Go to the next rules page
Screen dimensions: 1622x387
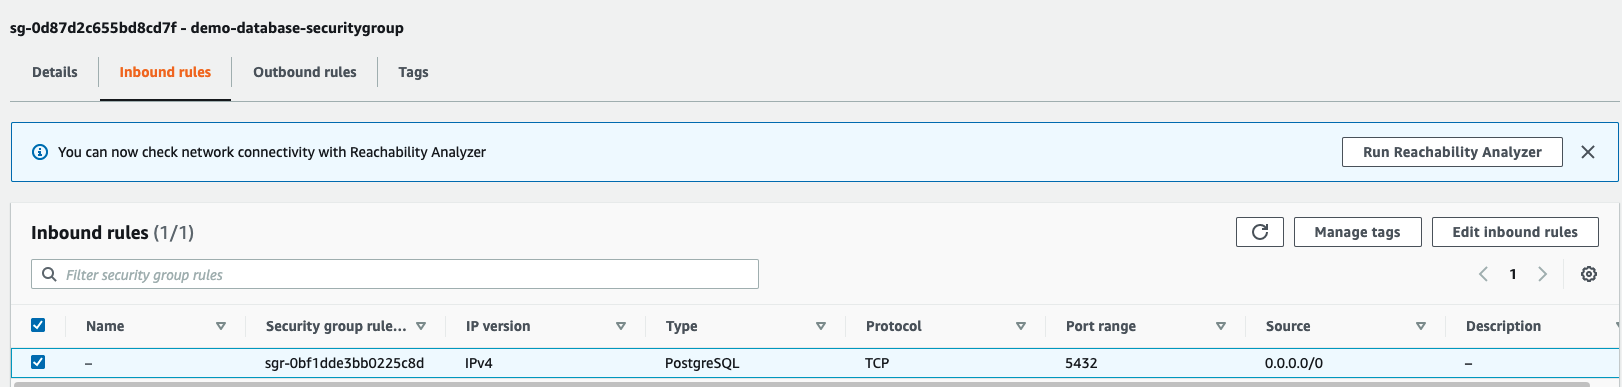point(1542,274)
